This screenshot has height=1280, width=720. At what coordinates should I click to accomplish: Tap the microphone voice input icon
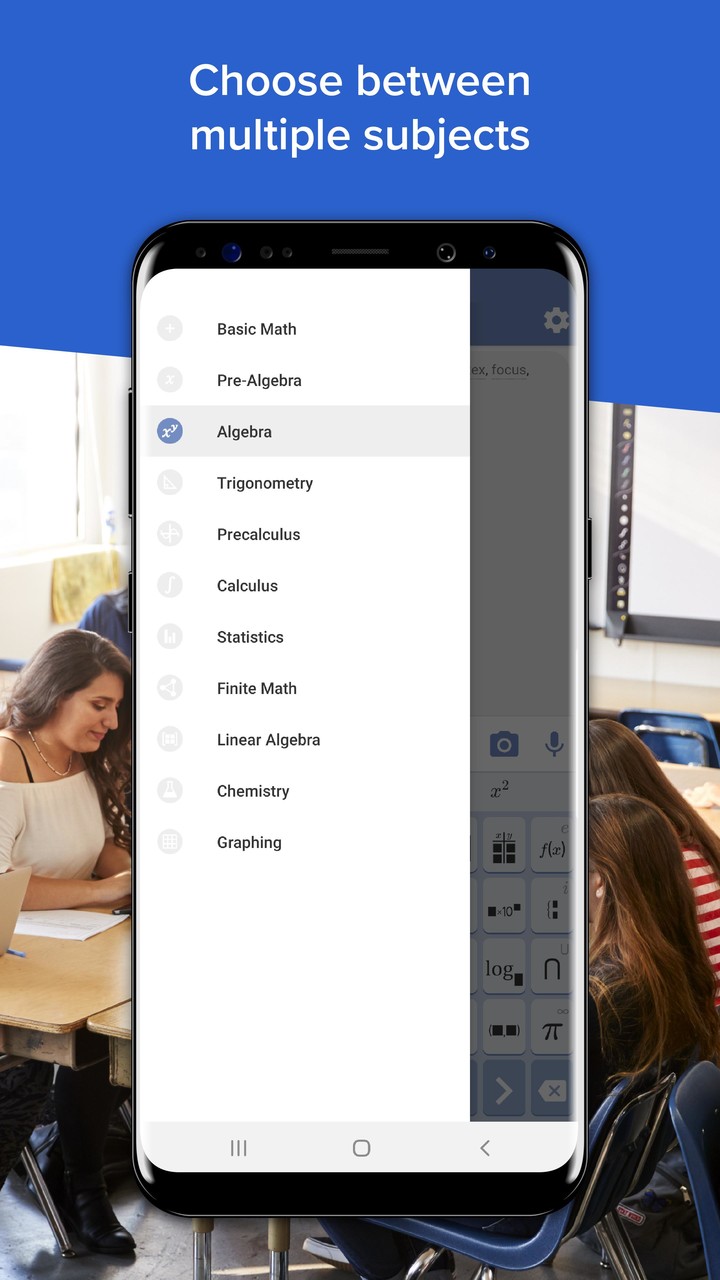[x=554, y=744]
